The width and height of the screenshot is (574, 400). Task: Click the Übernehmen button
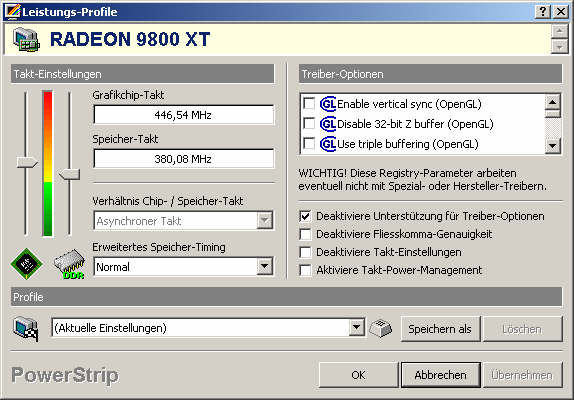coord(522,375)
